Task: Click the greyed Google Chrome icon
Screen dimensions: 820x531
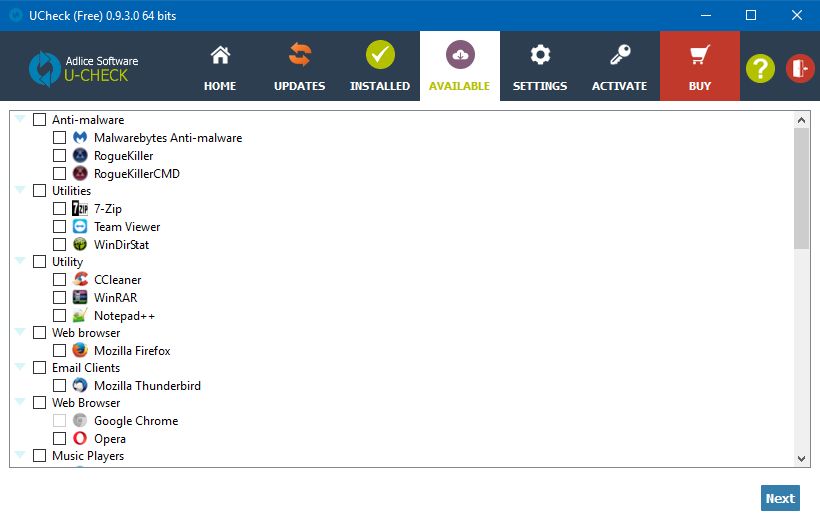Action: (x=80, y=421)
